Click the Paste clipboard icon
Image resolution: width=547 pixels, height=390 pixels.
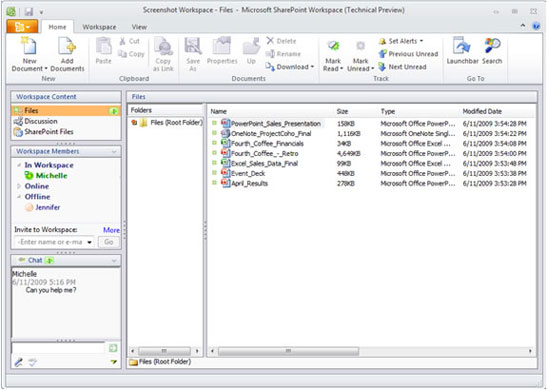pos(103,46)
